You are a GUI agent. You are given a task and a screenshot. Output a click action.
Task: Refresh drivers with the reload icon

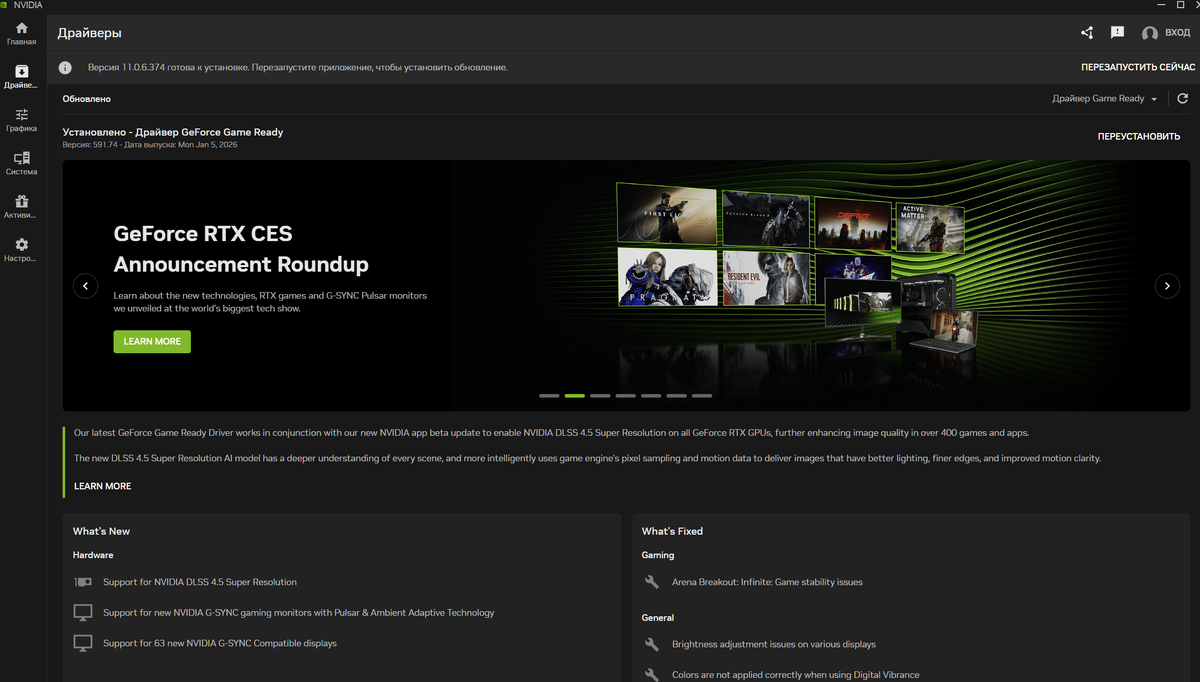coord(1183,99)
